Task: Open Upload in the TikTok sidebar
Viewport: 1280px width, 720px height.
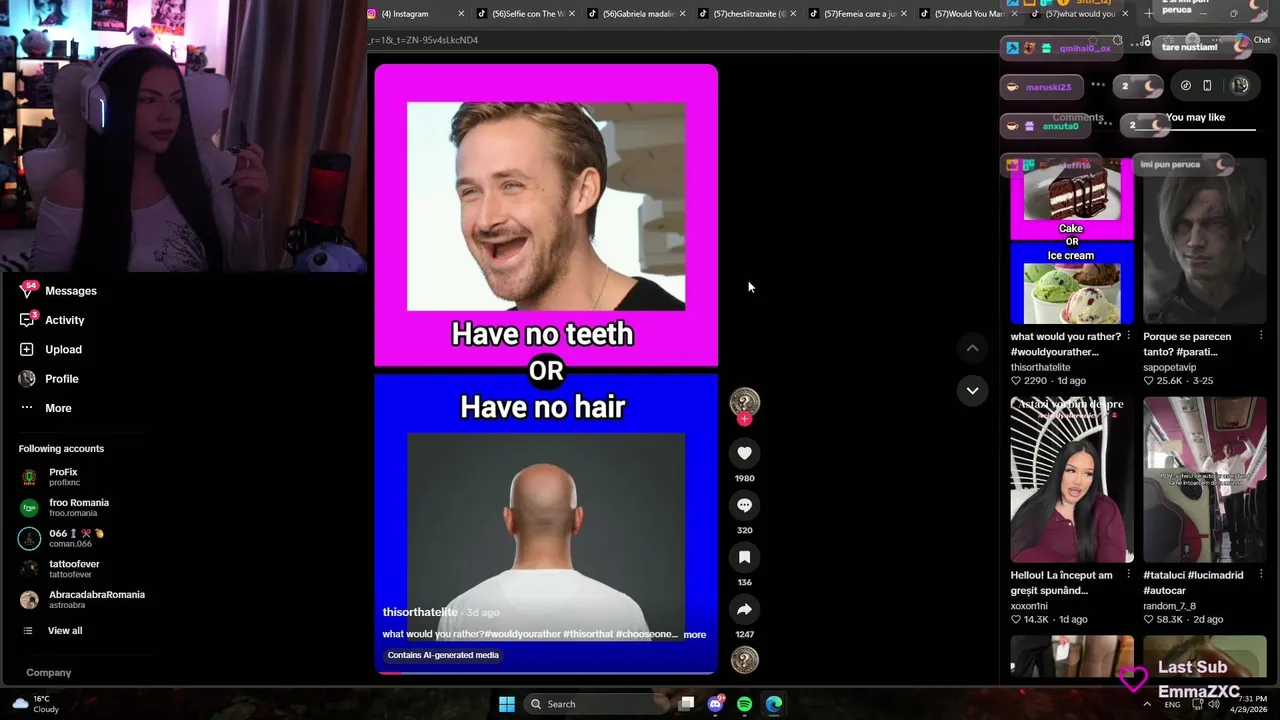Action: tap(51, 349)
